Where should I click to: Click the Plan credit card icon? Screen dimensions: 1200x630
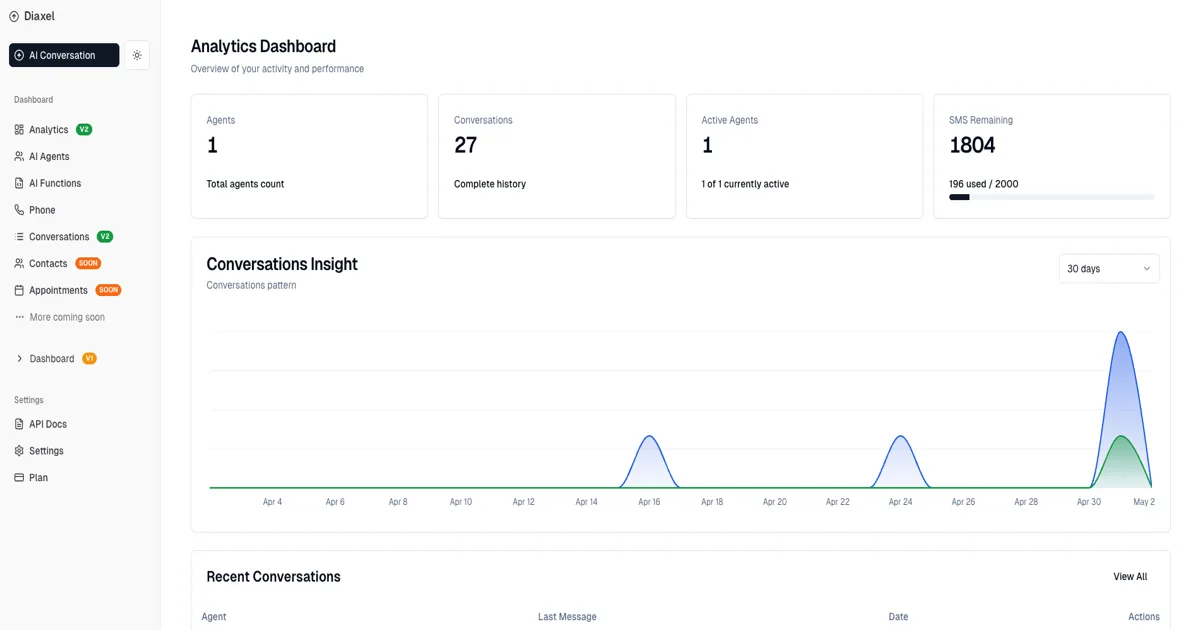(19, 478)
